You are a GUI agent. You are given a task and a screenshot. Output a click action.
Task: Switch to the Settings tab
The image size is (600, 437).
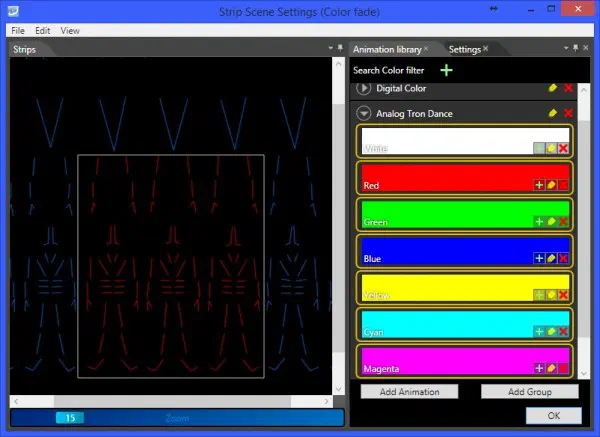click(465, 49)
